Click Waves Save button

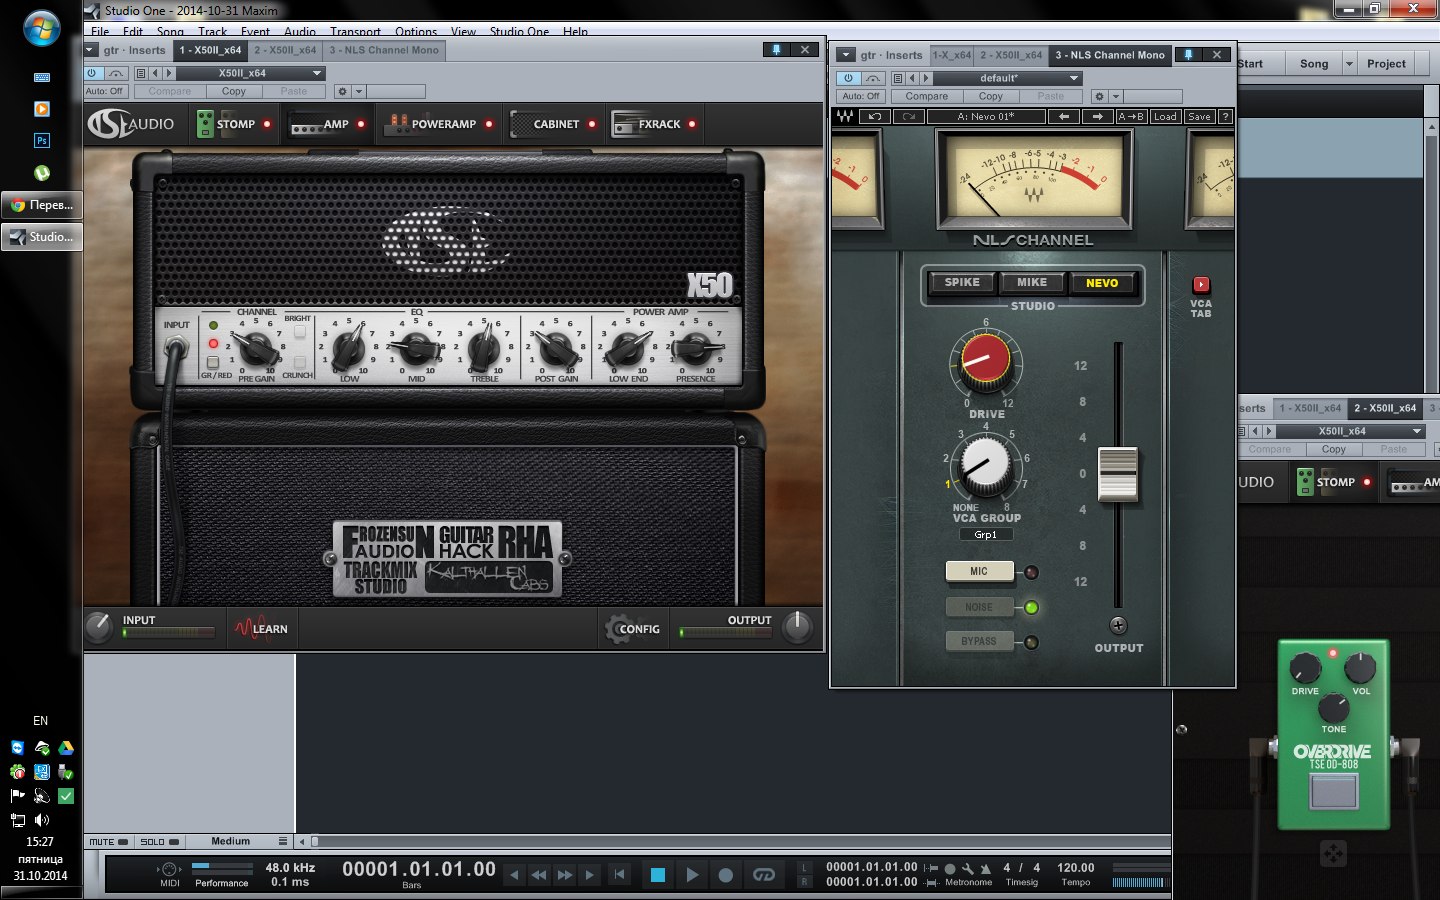point(1199,116)
